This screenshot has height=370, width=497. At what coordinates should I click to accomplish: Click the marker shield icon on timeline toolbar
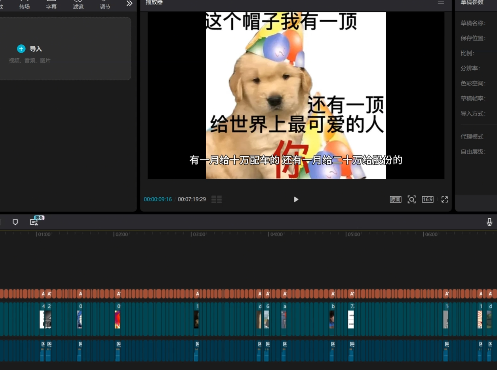pyautogui.click(x=15, y=222)
